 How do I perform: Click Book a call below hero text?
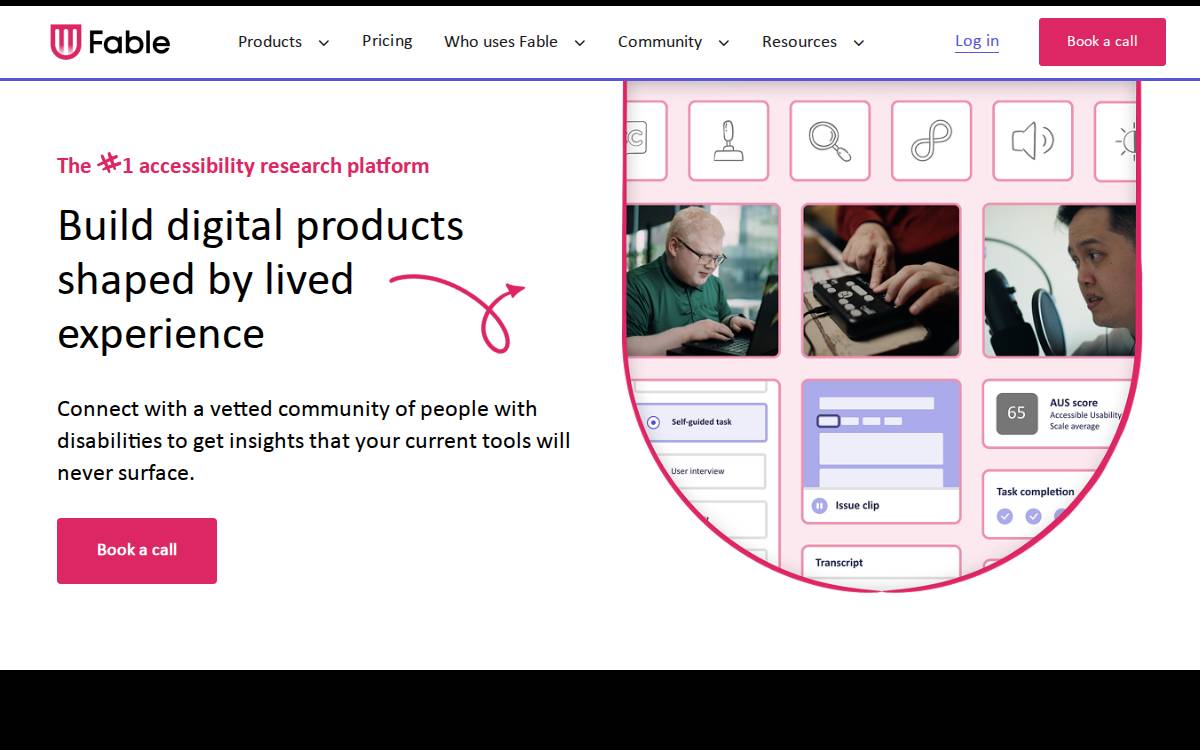coord(137,550)
